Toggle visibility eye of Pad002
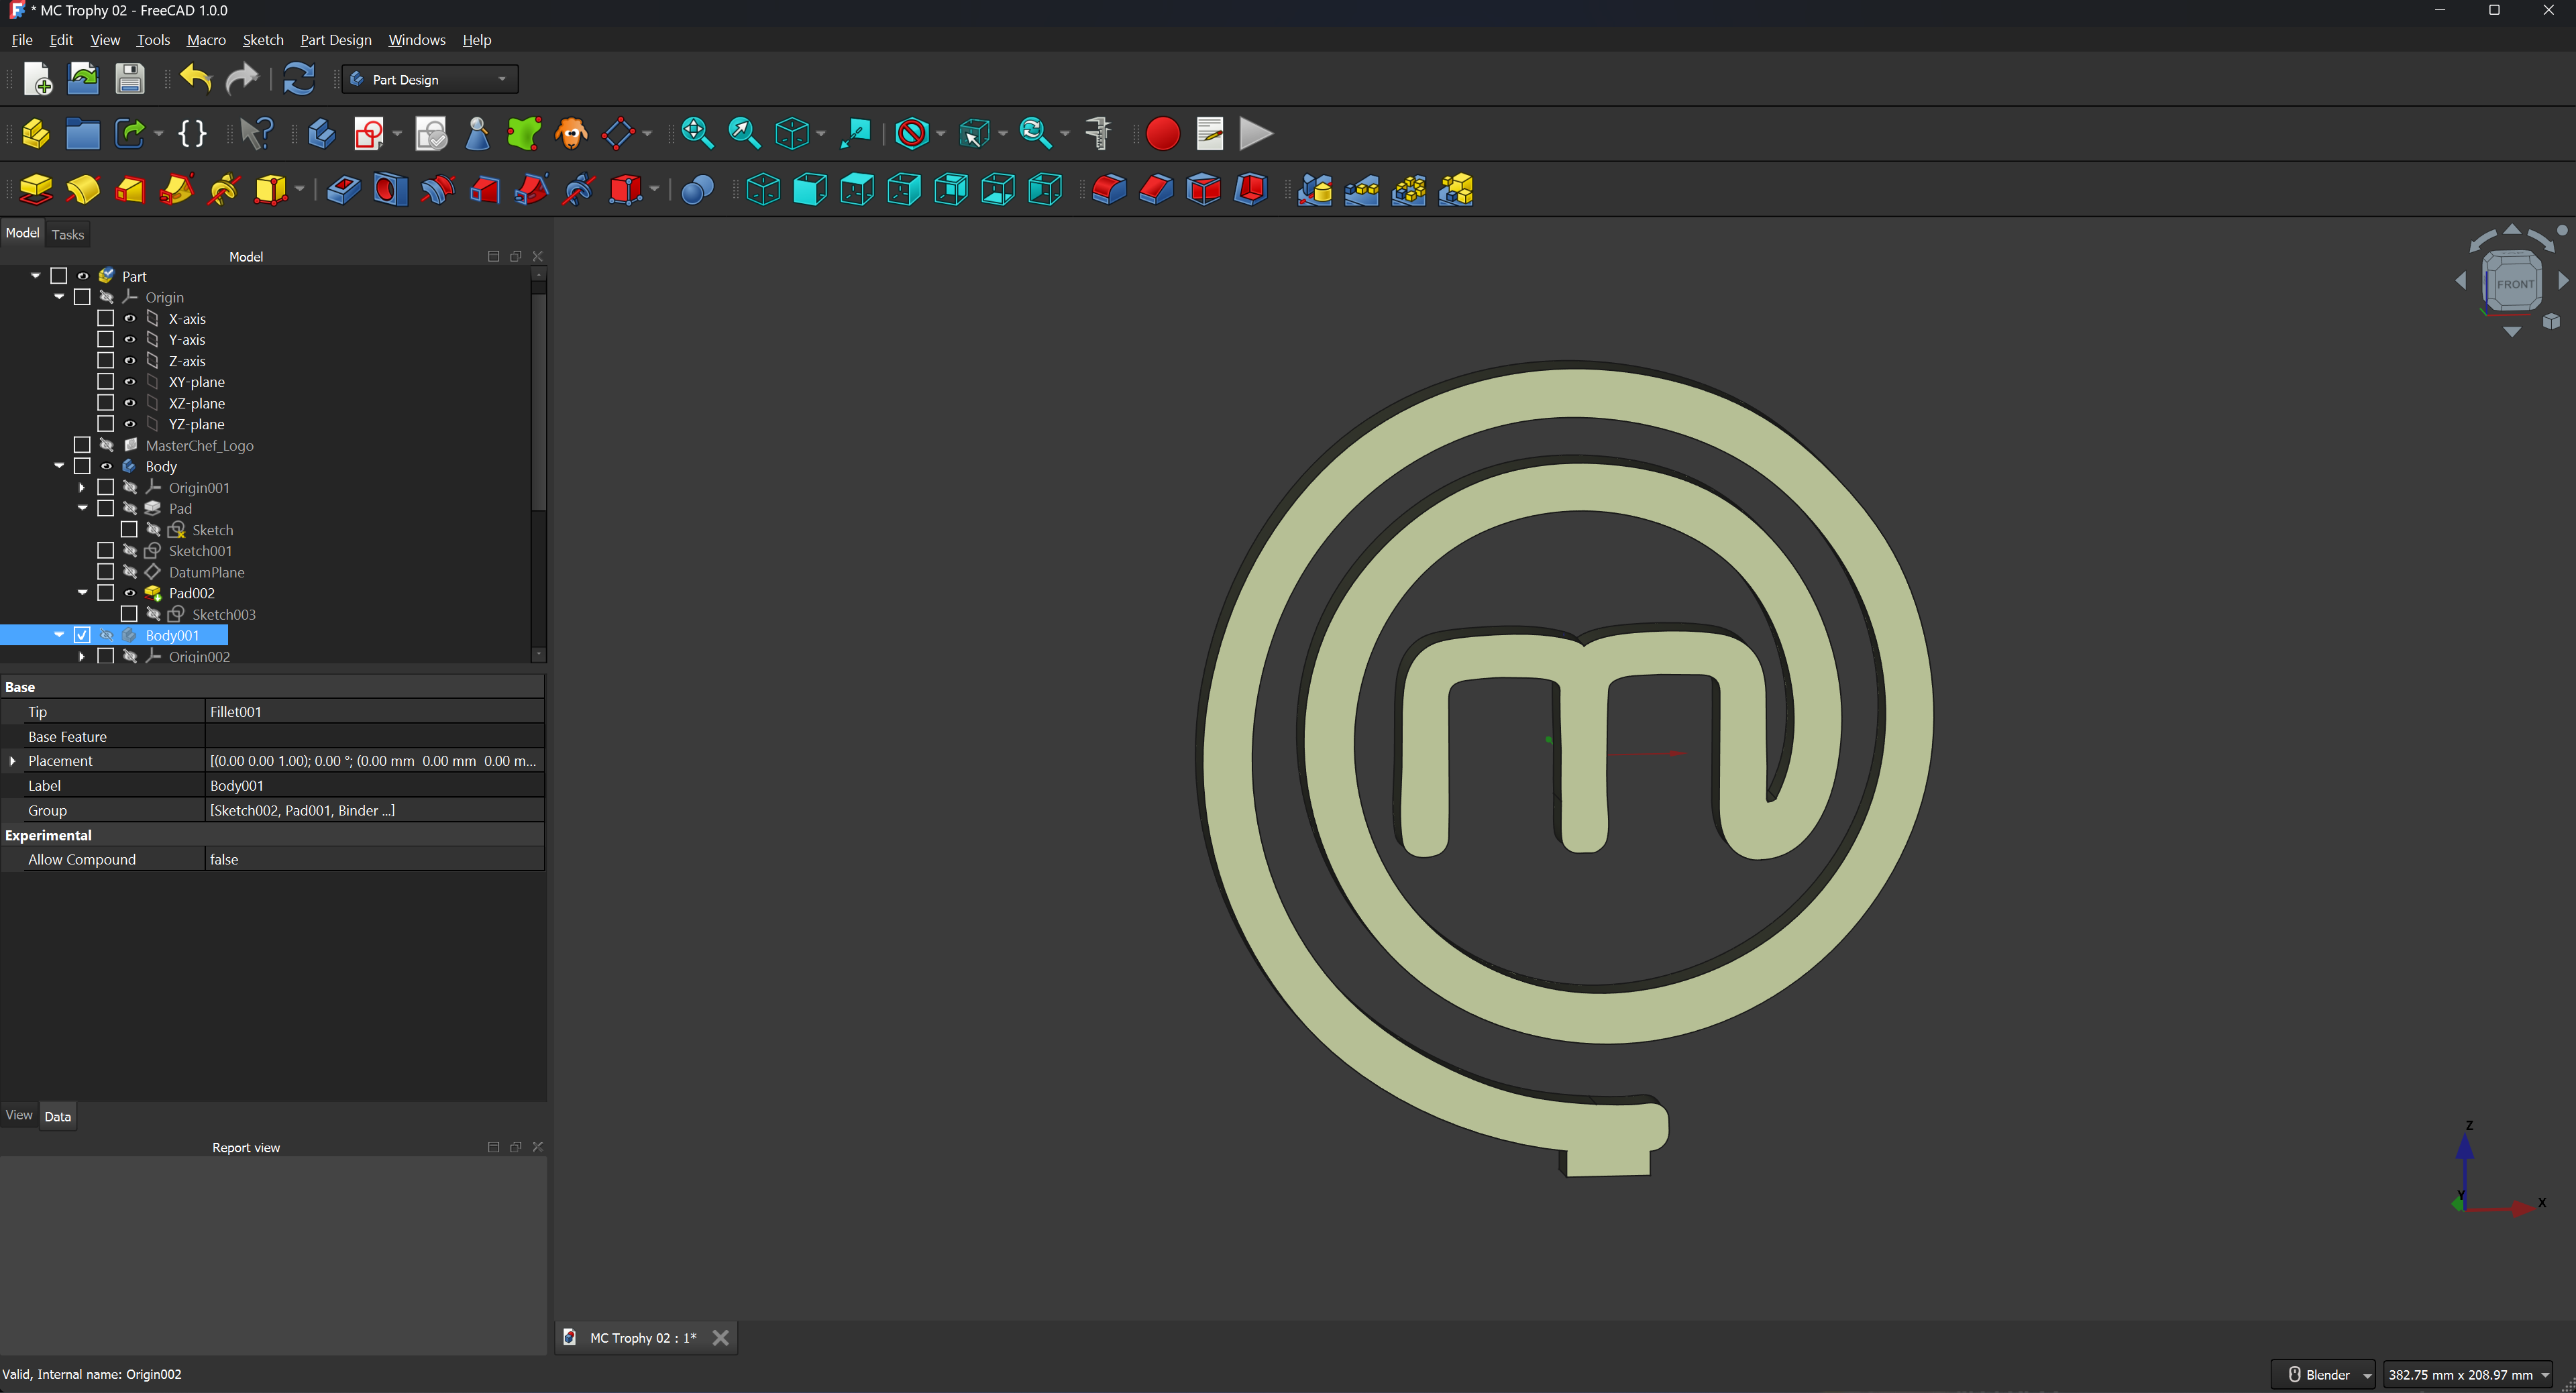This screenshot has height=1393, width=2576. (x=129, y=593)
